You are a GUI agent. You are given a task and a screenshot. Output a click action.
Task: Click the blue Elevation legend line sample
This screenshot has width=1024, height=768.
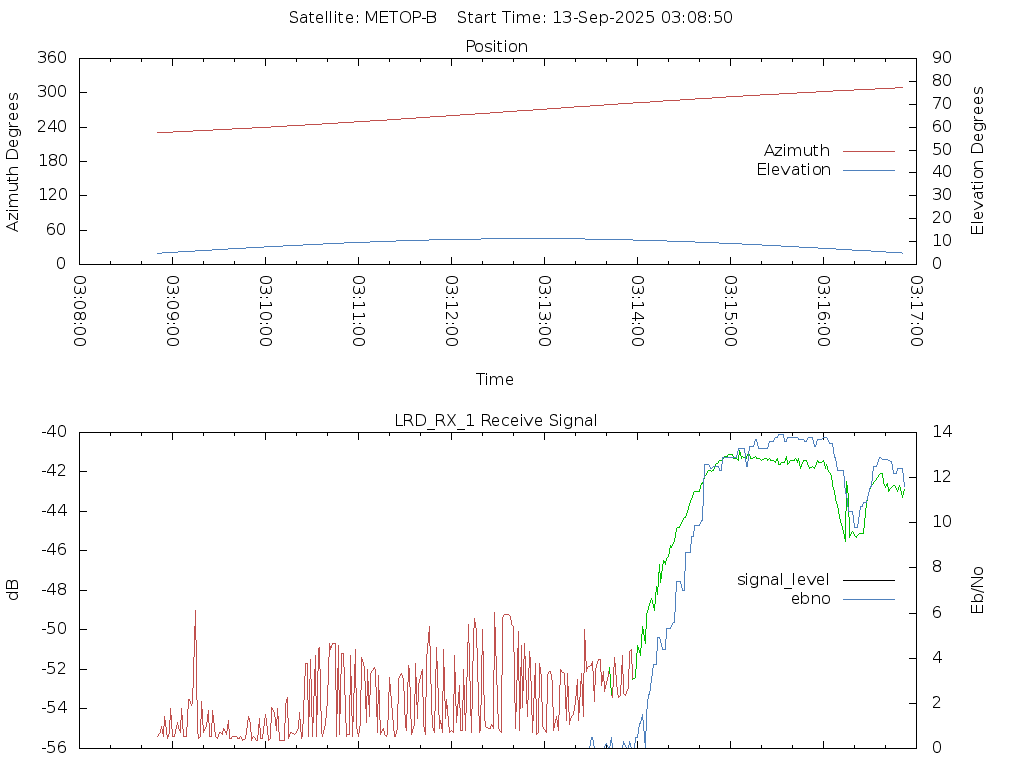click(869, 170)
